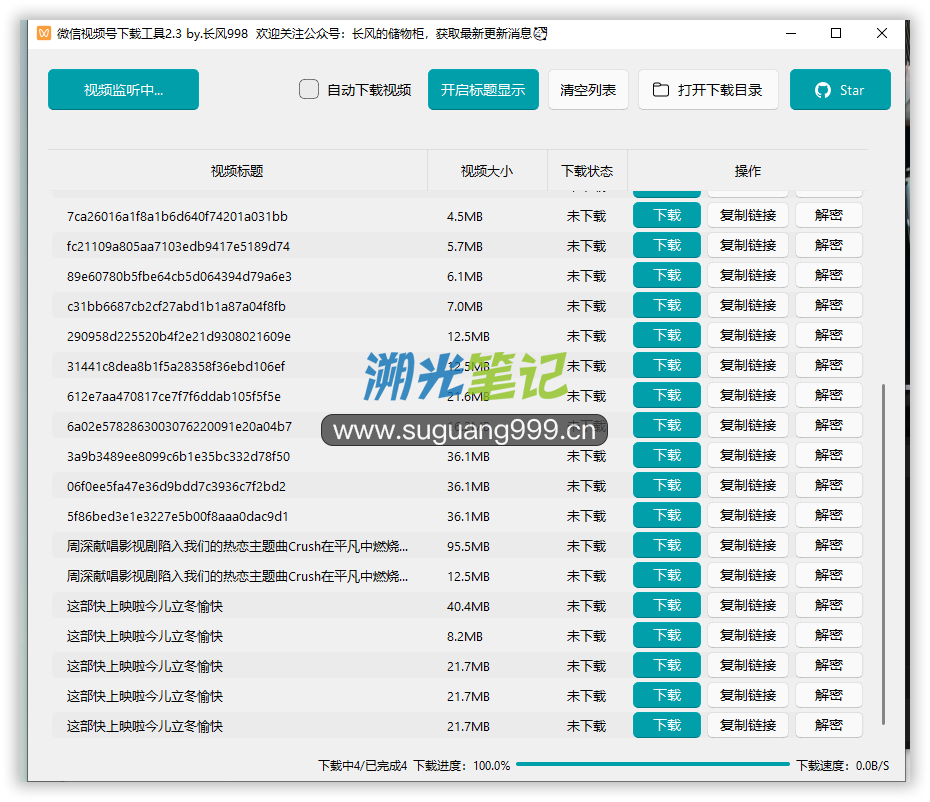The image size is (930, 802).
Task: Copy the link of video 89e60780b5fb
Action: click(748, 275)
